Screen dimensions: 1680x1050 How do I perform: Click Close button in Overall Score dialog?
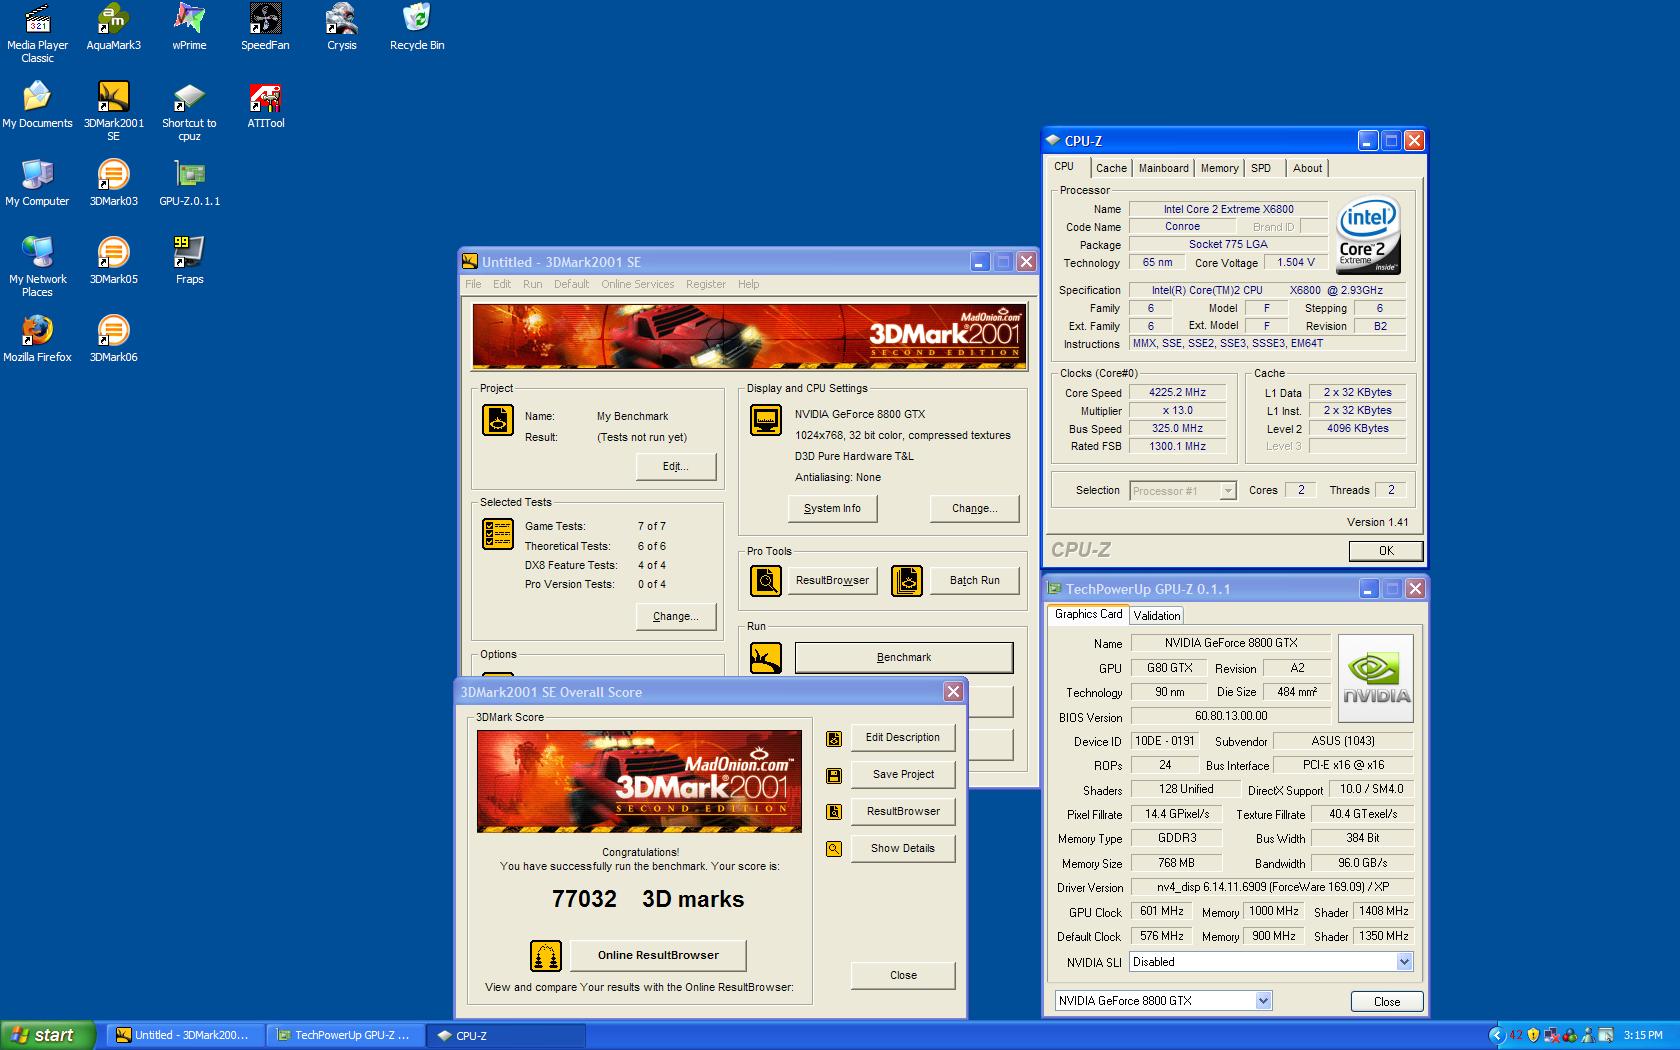[903, 976]
